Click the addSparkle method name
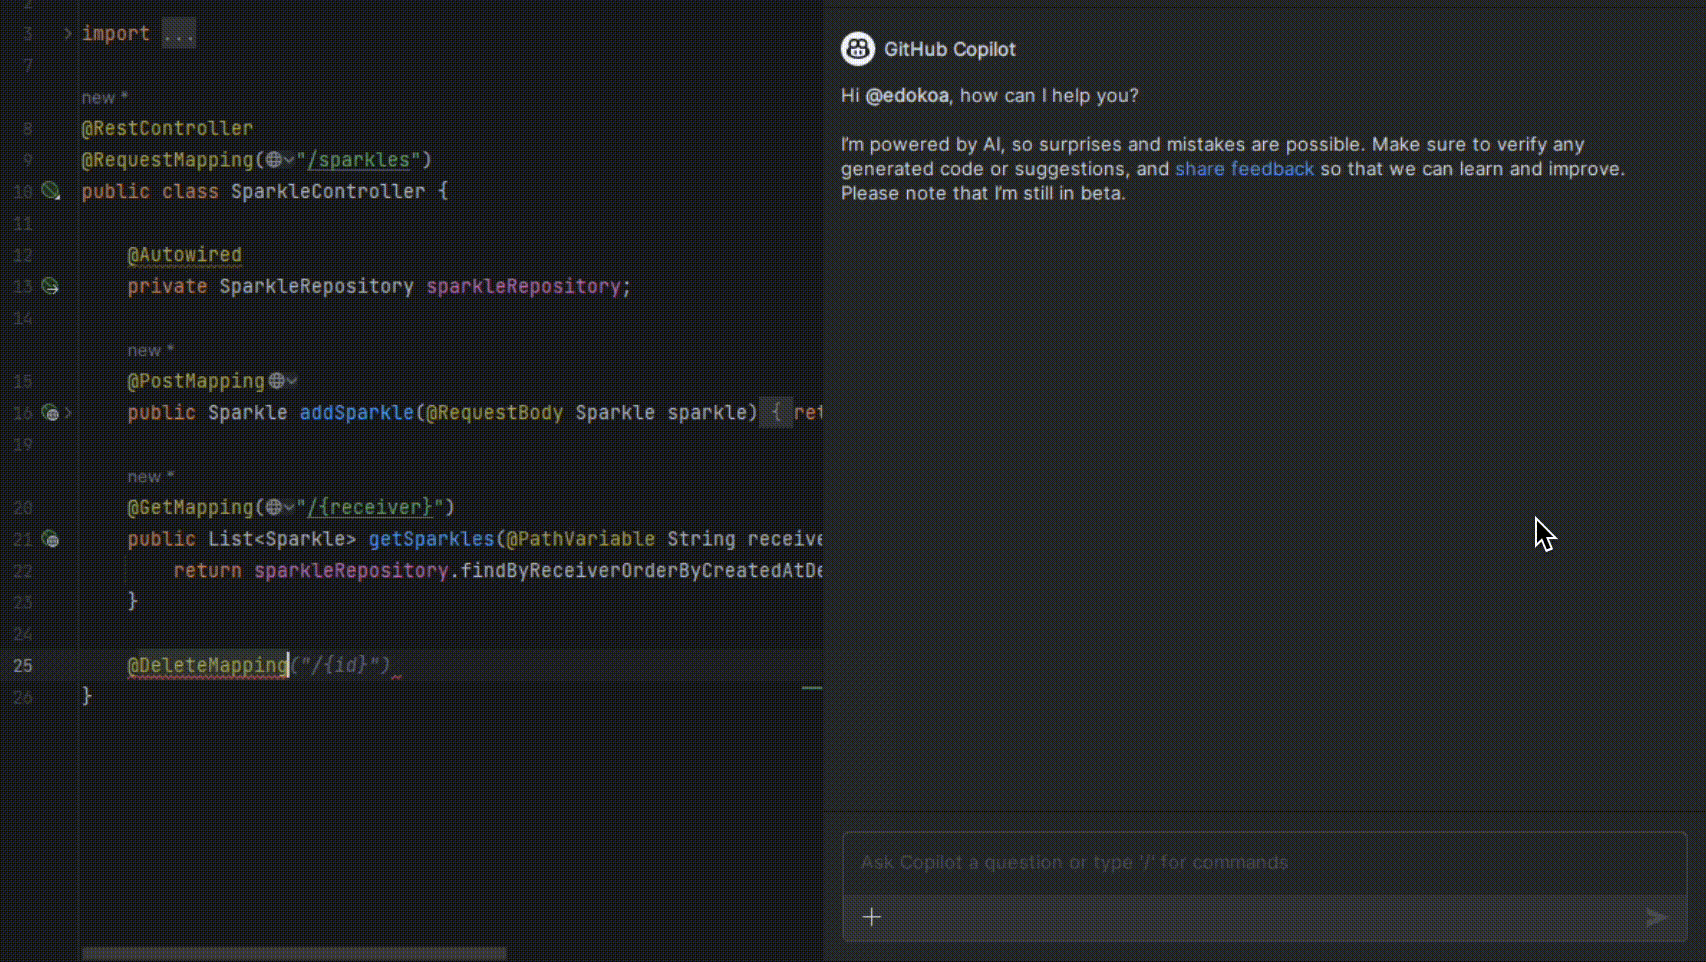The height and width of the screenshot is (962, 1706). 356,413
